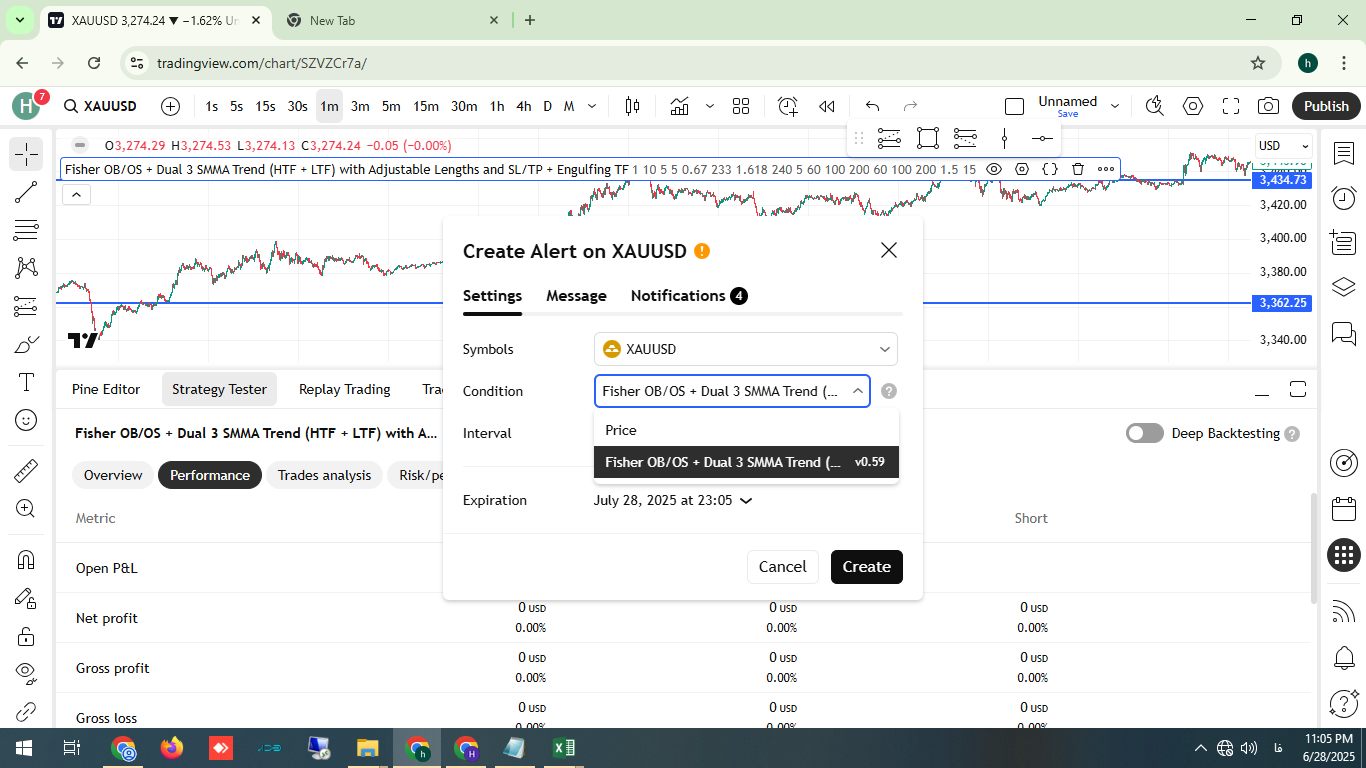This screenshot has height=768, width=1366.
Task: Click the Create alert button
Action: 867,567
